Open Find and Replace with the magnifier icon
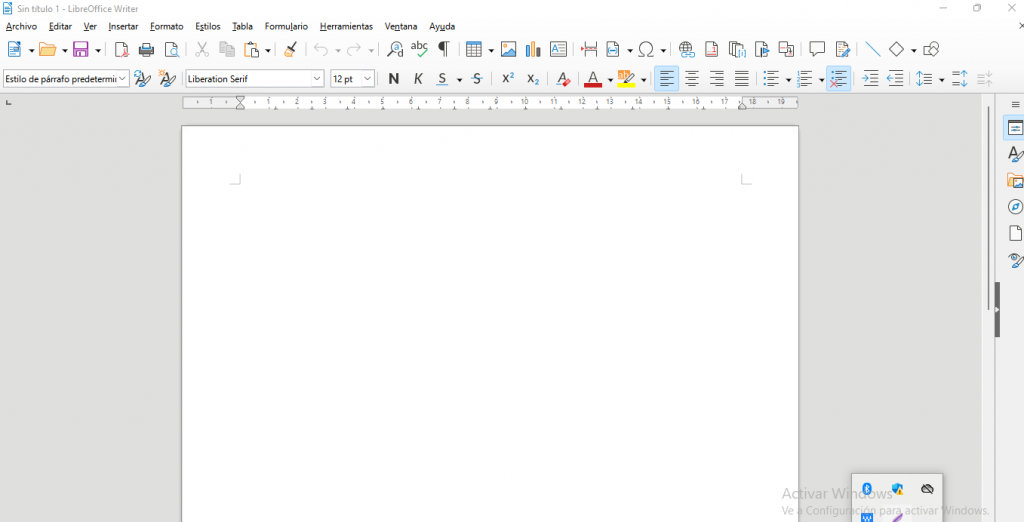Screen dimensions: 1024x522 395,49
